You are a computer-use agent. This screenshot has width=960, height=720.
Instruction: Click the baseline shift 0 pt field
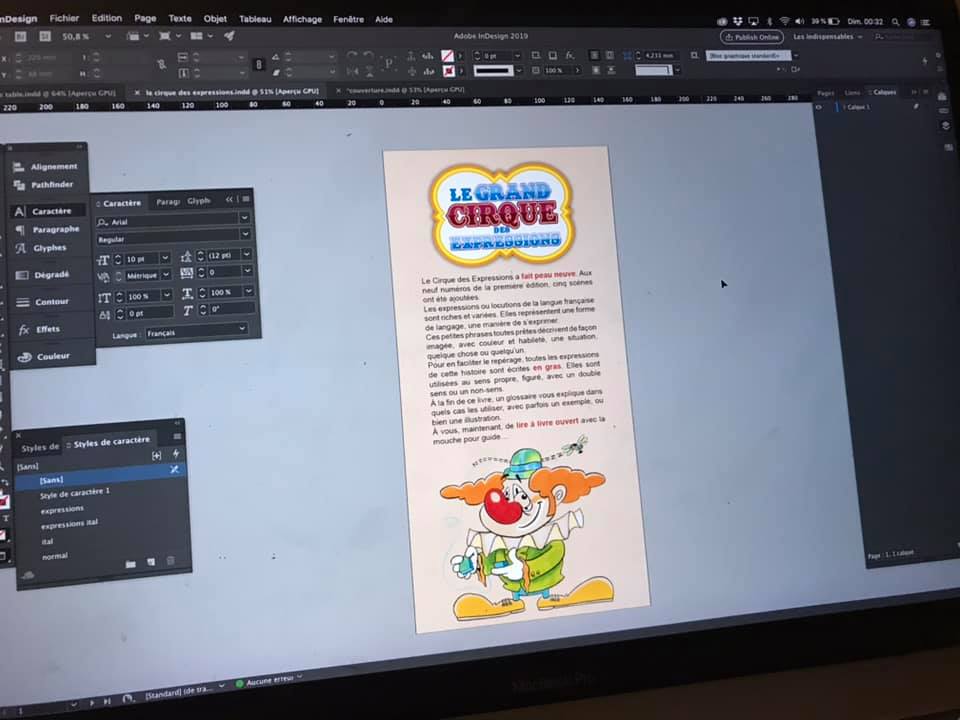pyautogui.click(x=149, y=313)
